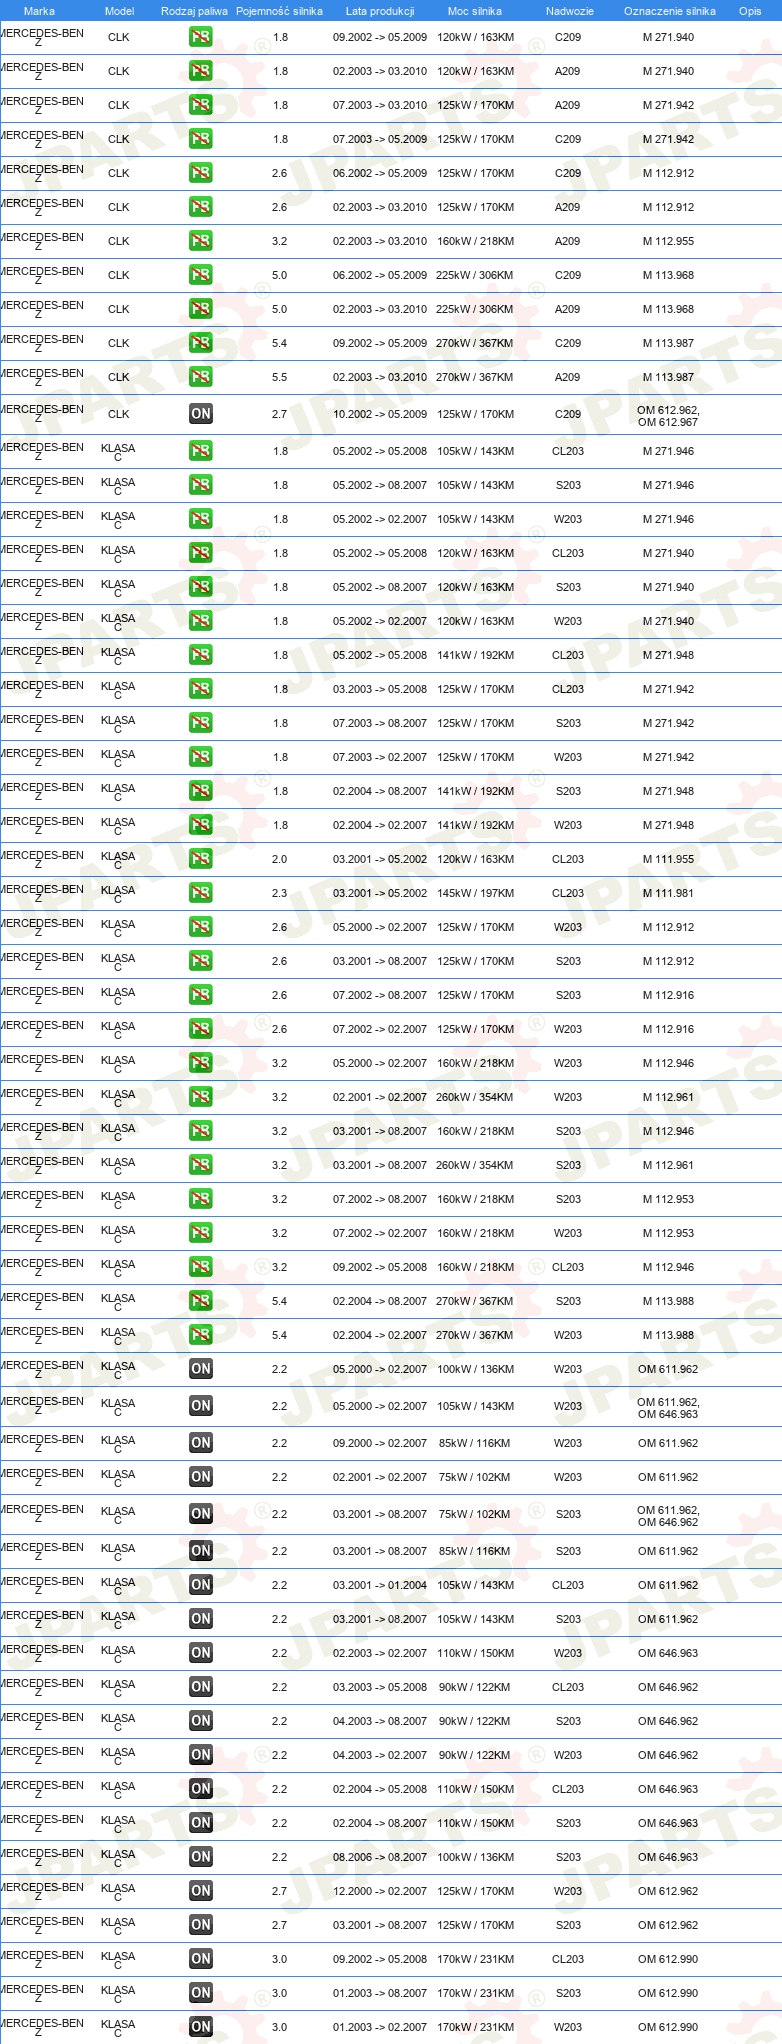
Task: Click the Opis column header
Action: (750, 11)
